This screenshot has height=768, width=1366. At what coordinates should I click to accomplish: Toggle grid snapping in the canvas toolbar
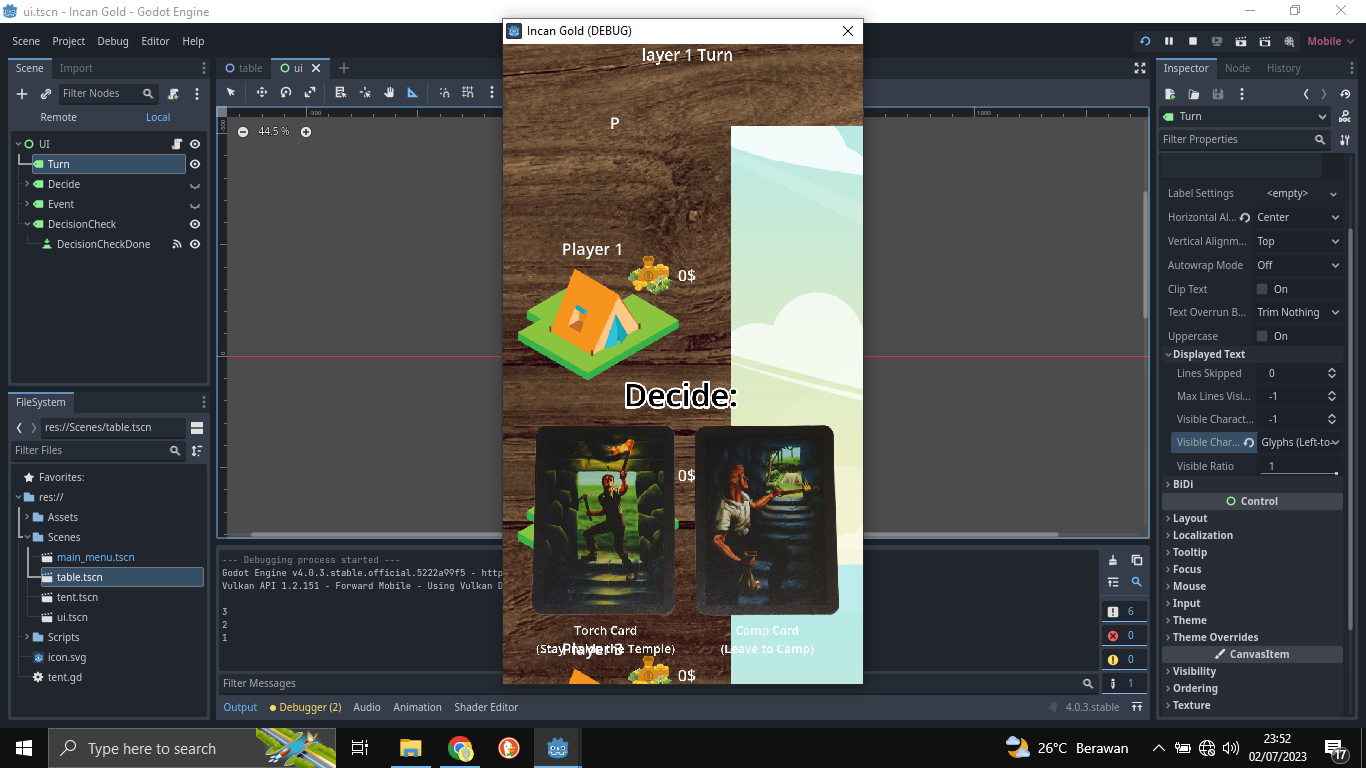point(467,92)
